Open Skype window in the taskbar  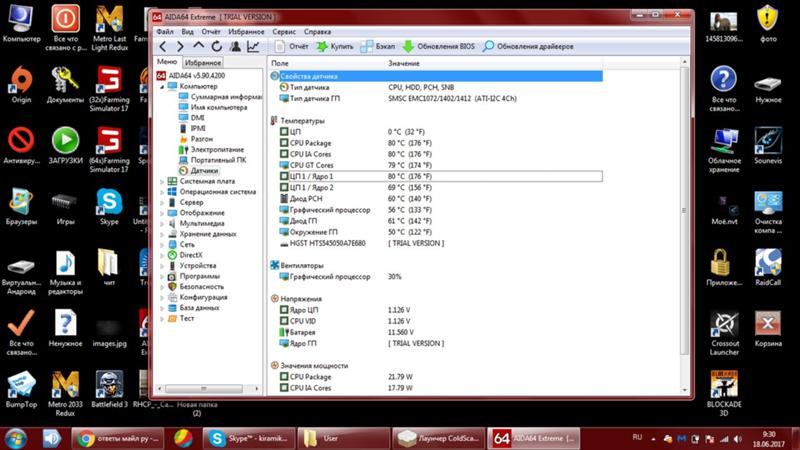(249, 438)
